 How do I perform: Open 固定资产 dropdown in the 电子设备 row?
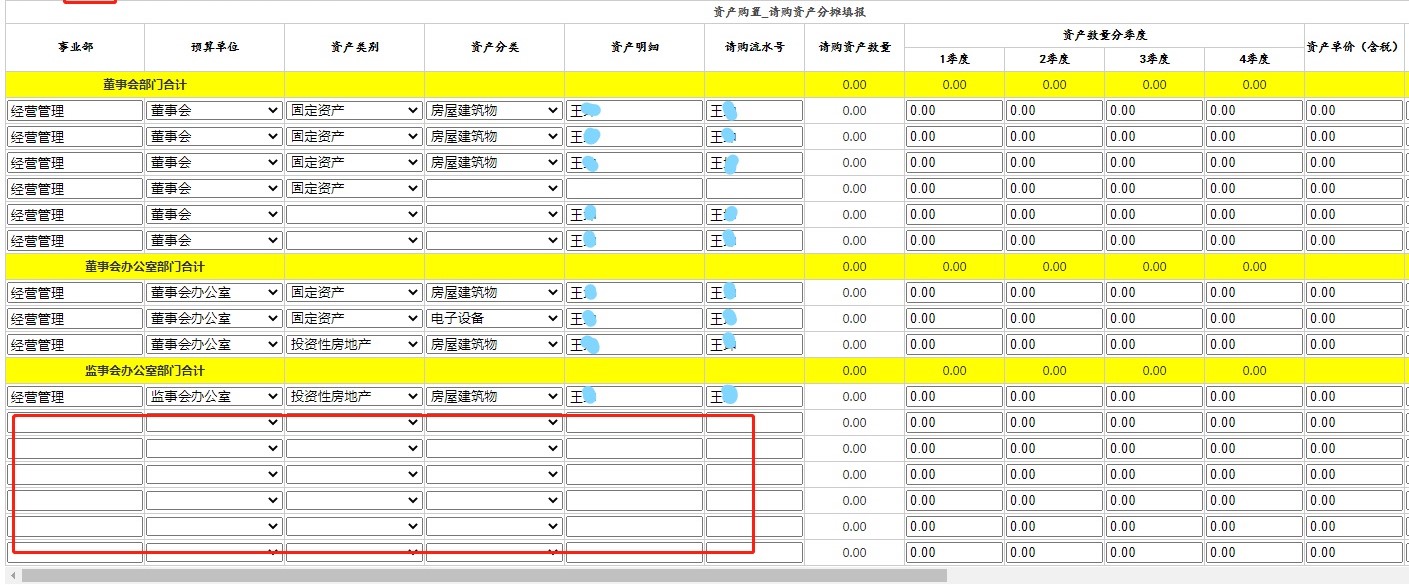pos(354,318)
